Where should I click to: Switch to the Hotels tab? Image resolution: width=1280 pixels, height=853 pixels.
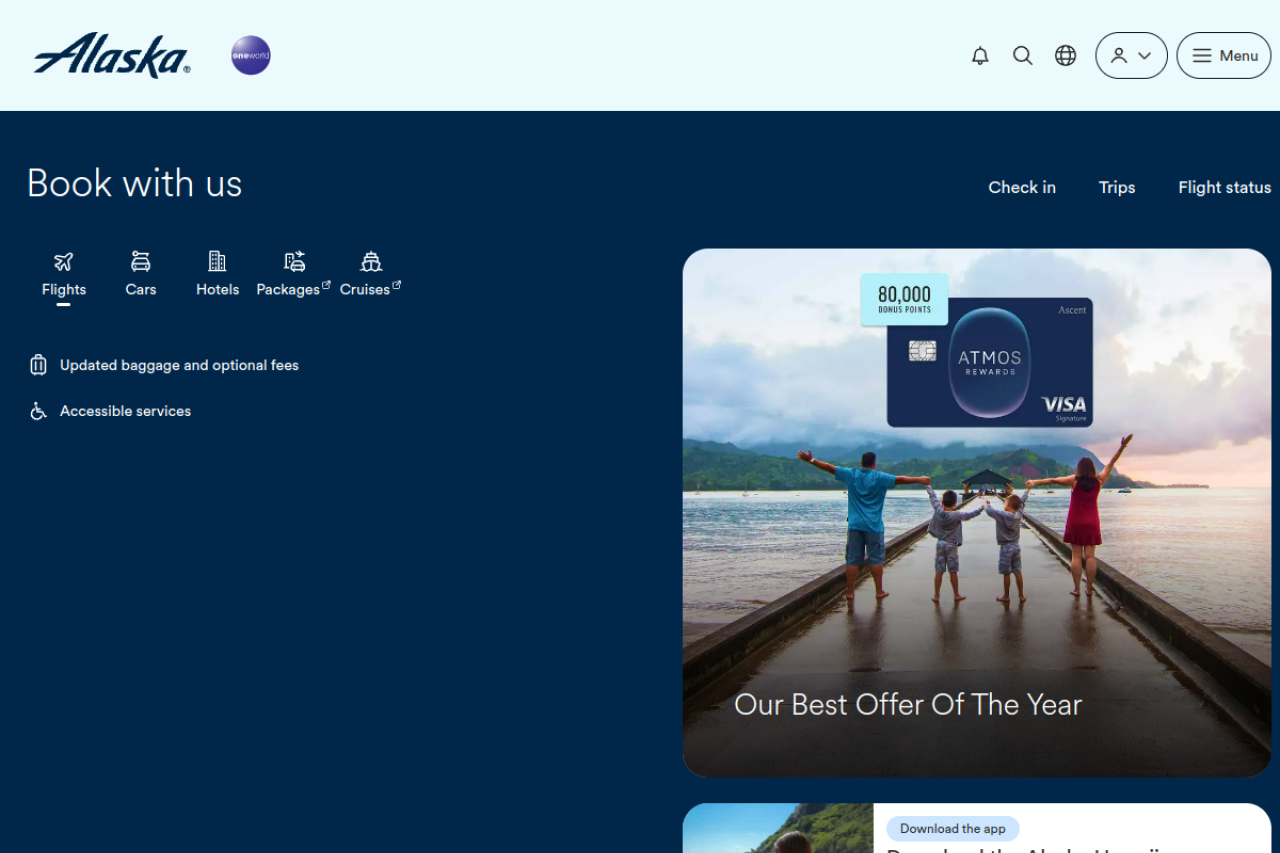pyautogui.click(x=217, y=275)
